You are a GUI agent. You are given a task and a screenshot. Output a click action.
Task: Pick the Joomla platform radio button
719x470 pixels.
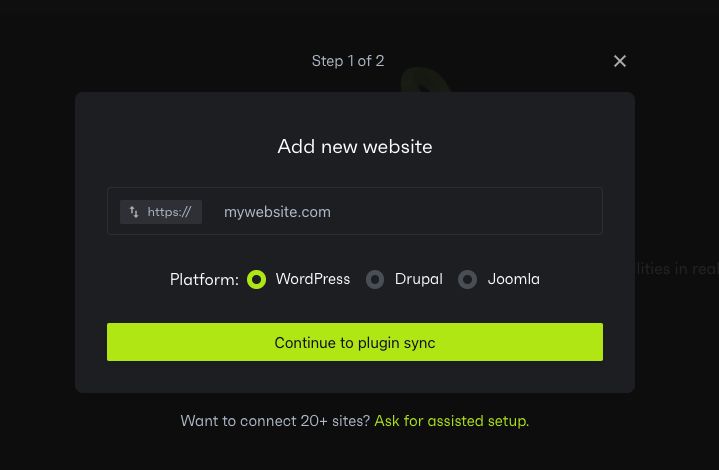coord(467,279)
